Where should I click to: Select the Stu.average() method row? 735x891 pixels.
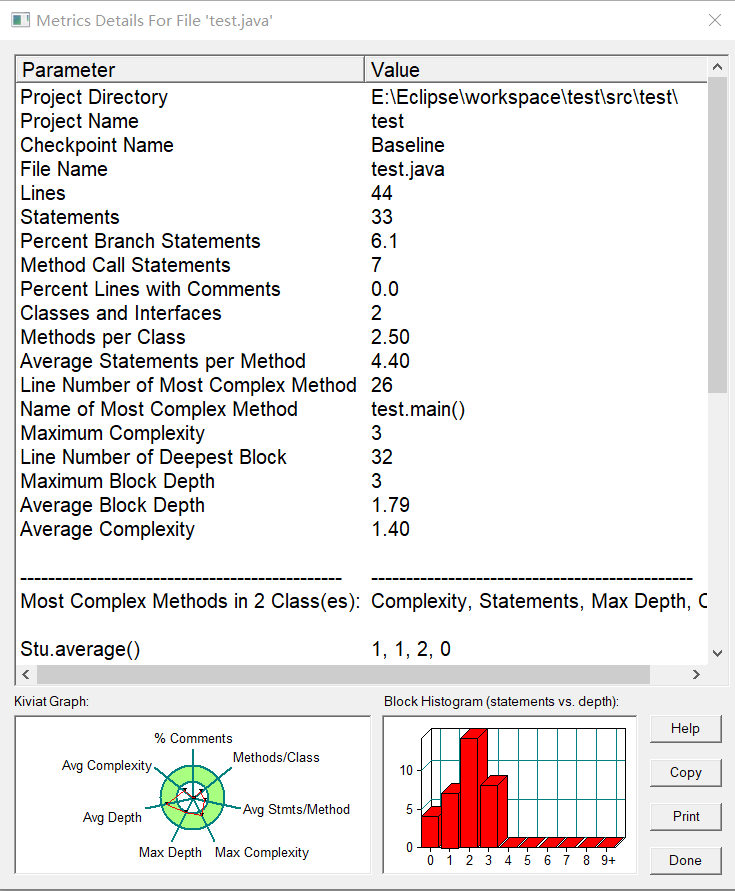(362, 649)
